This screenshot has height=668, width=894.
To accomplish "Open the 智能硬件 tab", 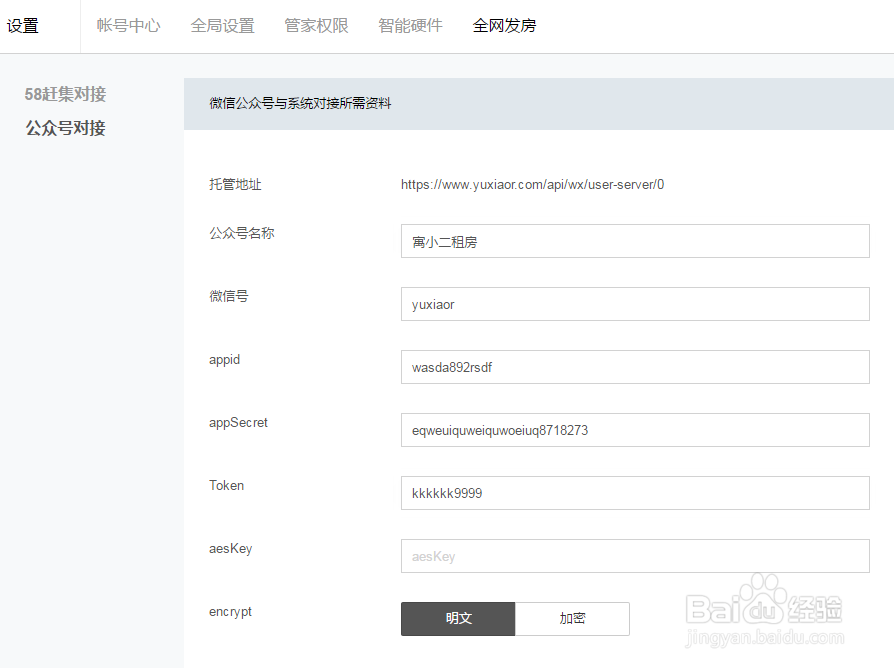I will click(x=410, y=26).
